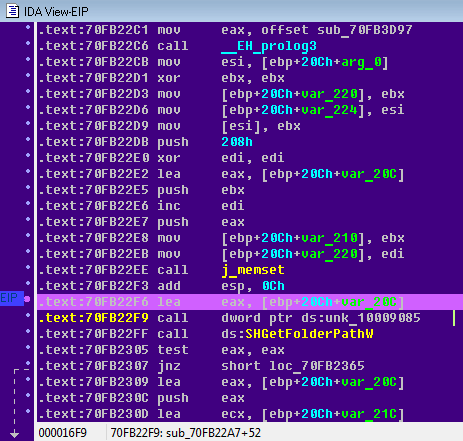Viewport: 463px width, 441px height.
Task: Click arg_0 in line 70FB22CB
Action: tap(361, 62)
